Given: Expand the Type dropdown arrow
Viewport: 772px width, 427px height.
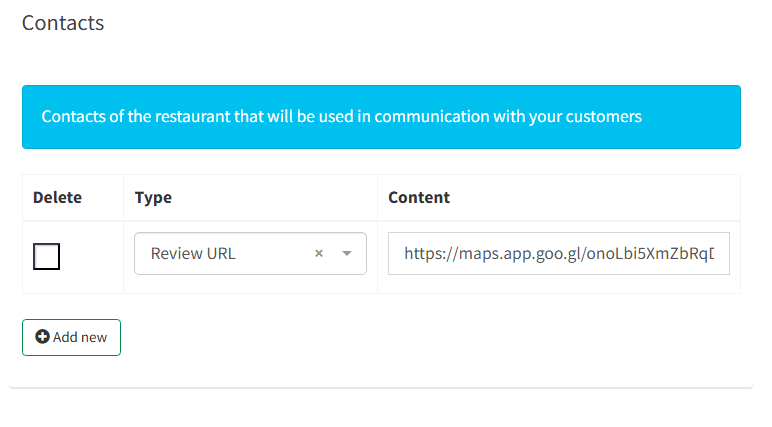Looking at the screenshot, I should pyautogui.click(x=347, y=254).
